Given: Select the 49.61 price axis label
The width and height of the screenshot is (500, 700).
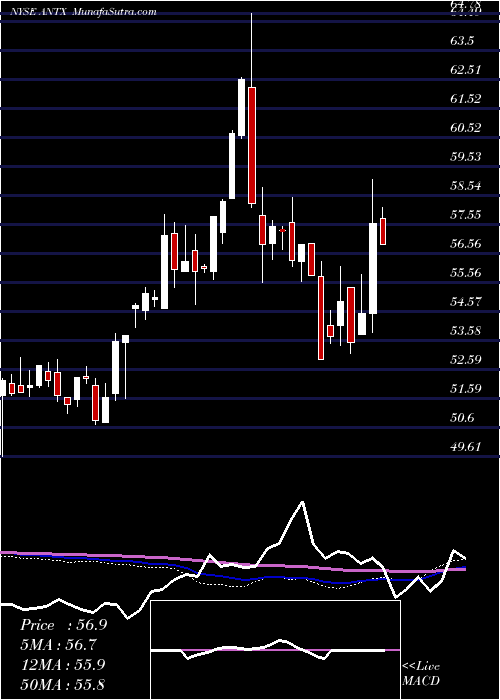Looking at the screenshot, I should point(467,447).
